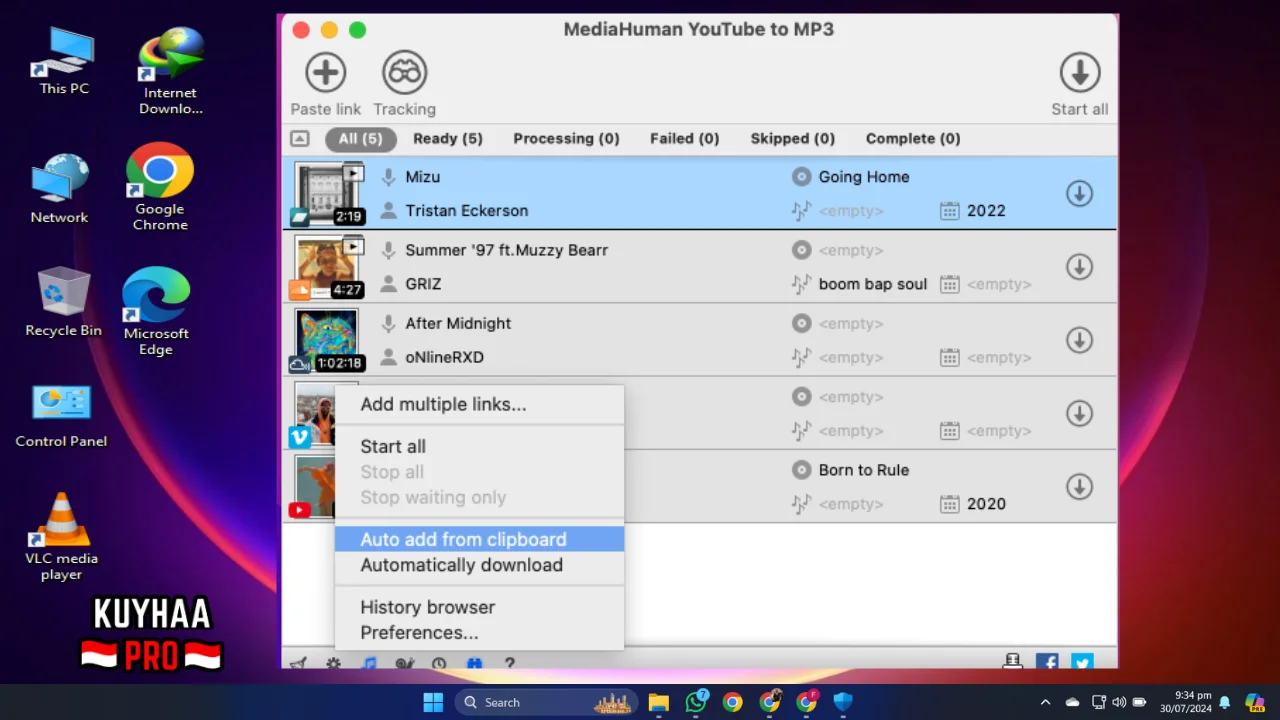Click the album text Going Home
This screenshot has height=720, width=1280.
pyautogui.click(x=864, y=177)
